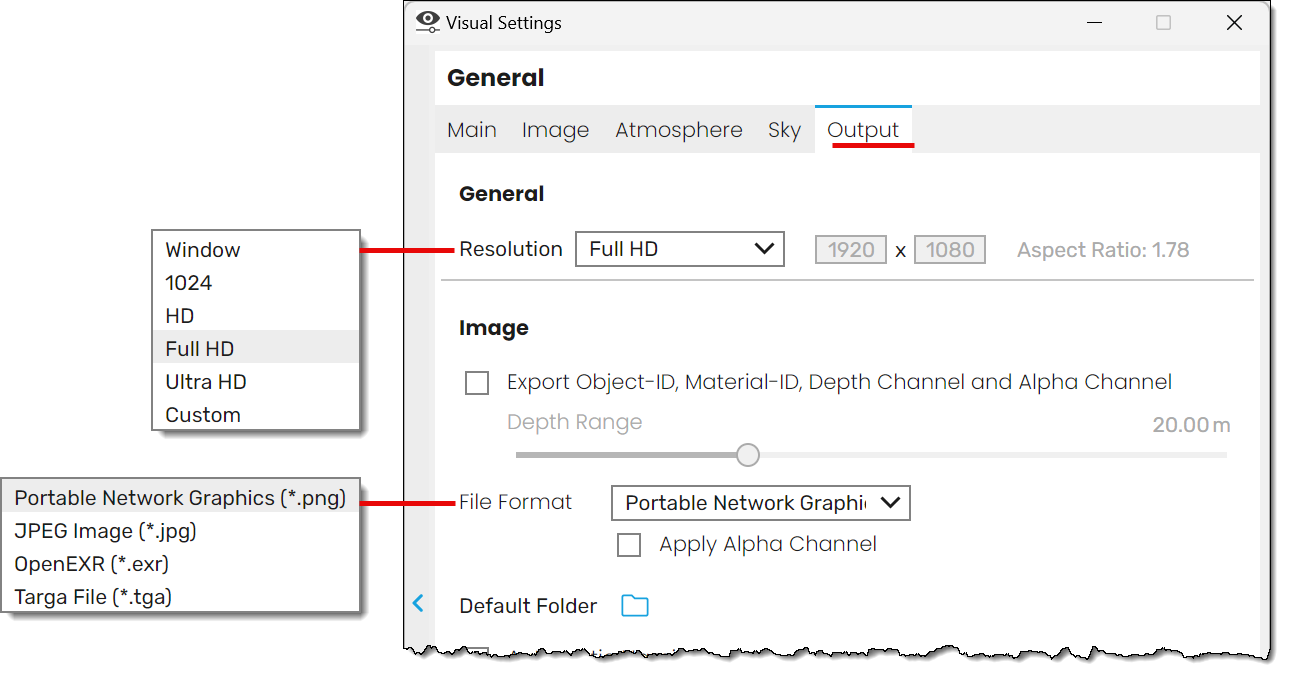1298x674 pixels.
Task: Open the Default Folder picker icon
Action: click(635, 605)
